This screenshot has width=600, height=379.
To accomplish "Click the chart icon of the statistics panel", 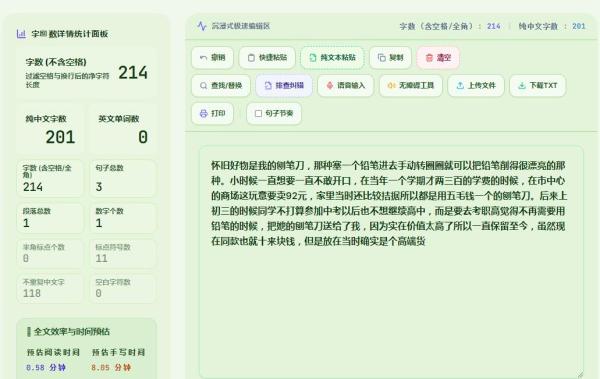I will point(21,34).
